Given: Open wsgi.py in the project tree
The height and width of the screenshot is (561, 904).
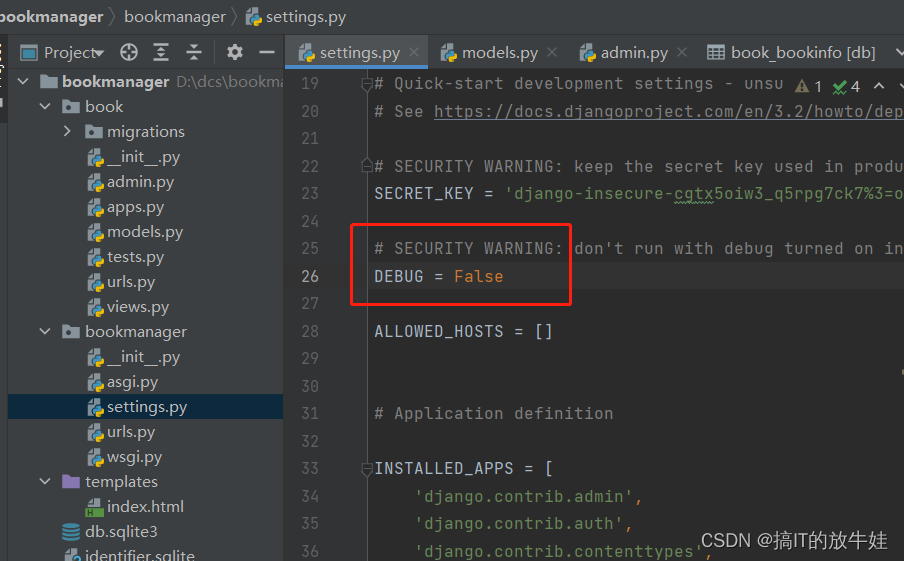Looking at the screenshot, I should tap(125, 457).
